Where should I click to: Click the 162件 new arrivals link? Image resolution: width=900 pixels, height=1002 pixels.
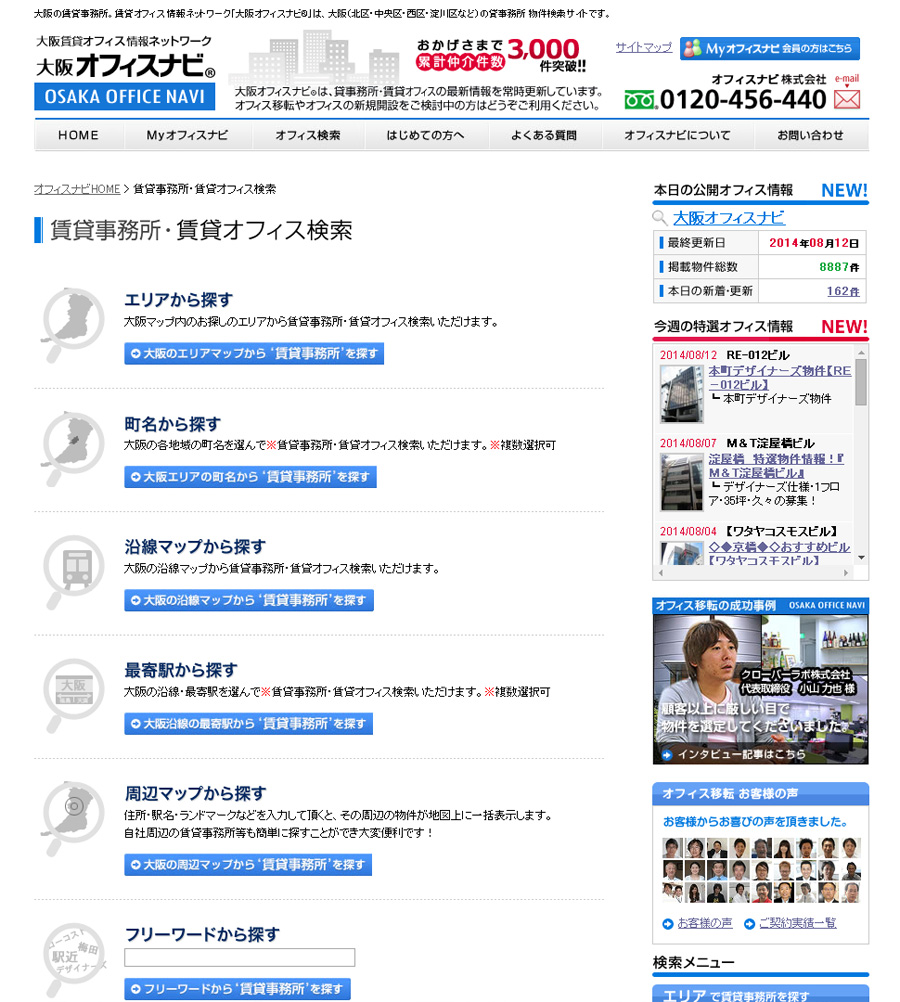[x=842, y=291]
